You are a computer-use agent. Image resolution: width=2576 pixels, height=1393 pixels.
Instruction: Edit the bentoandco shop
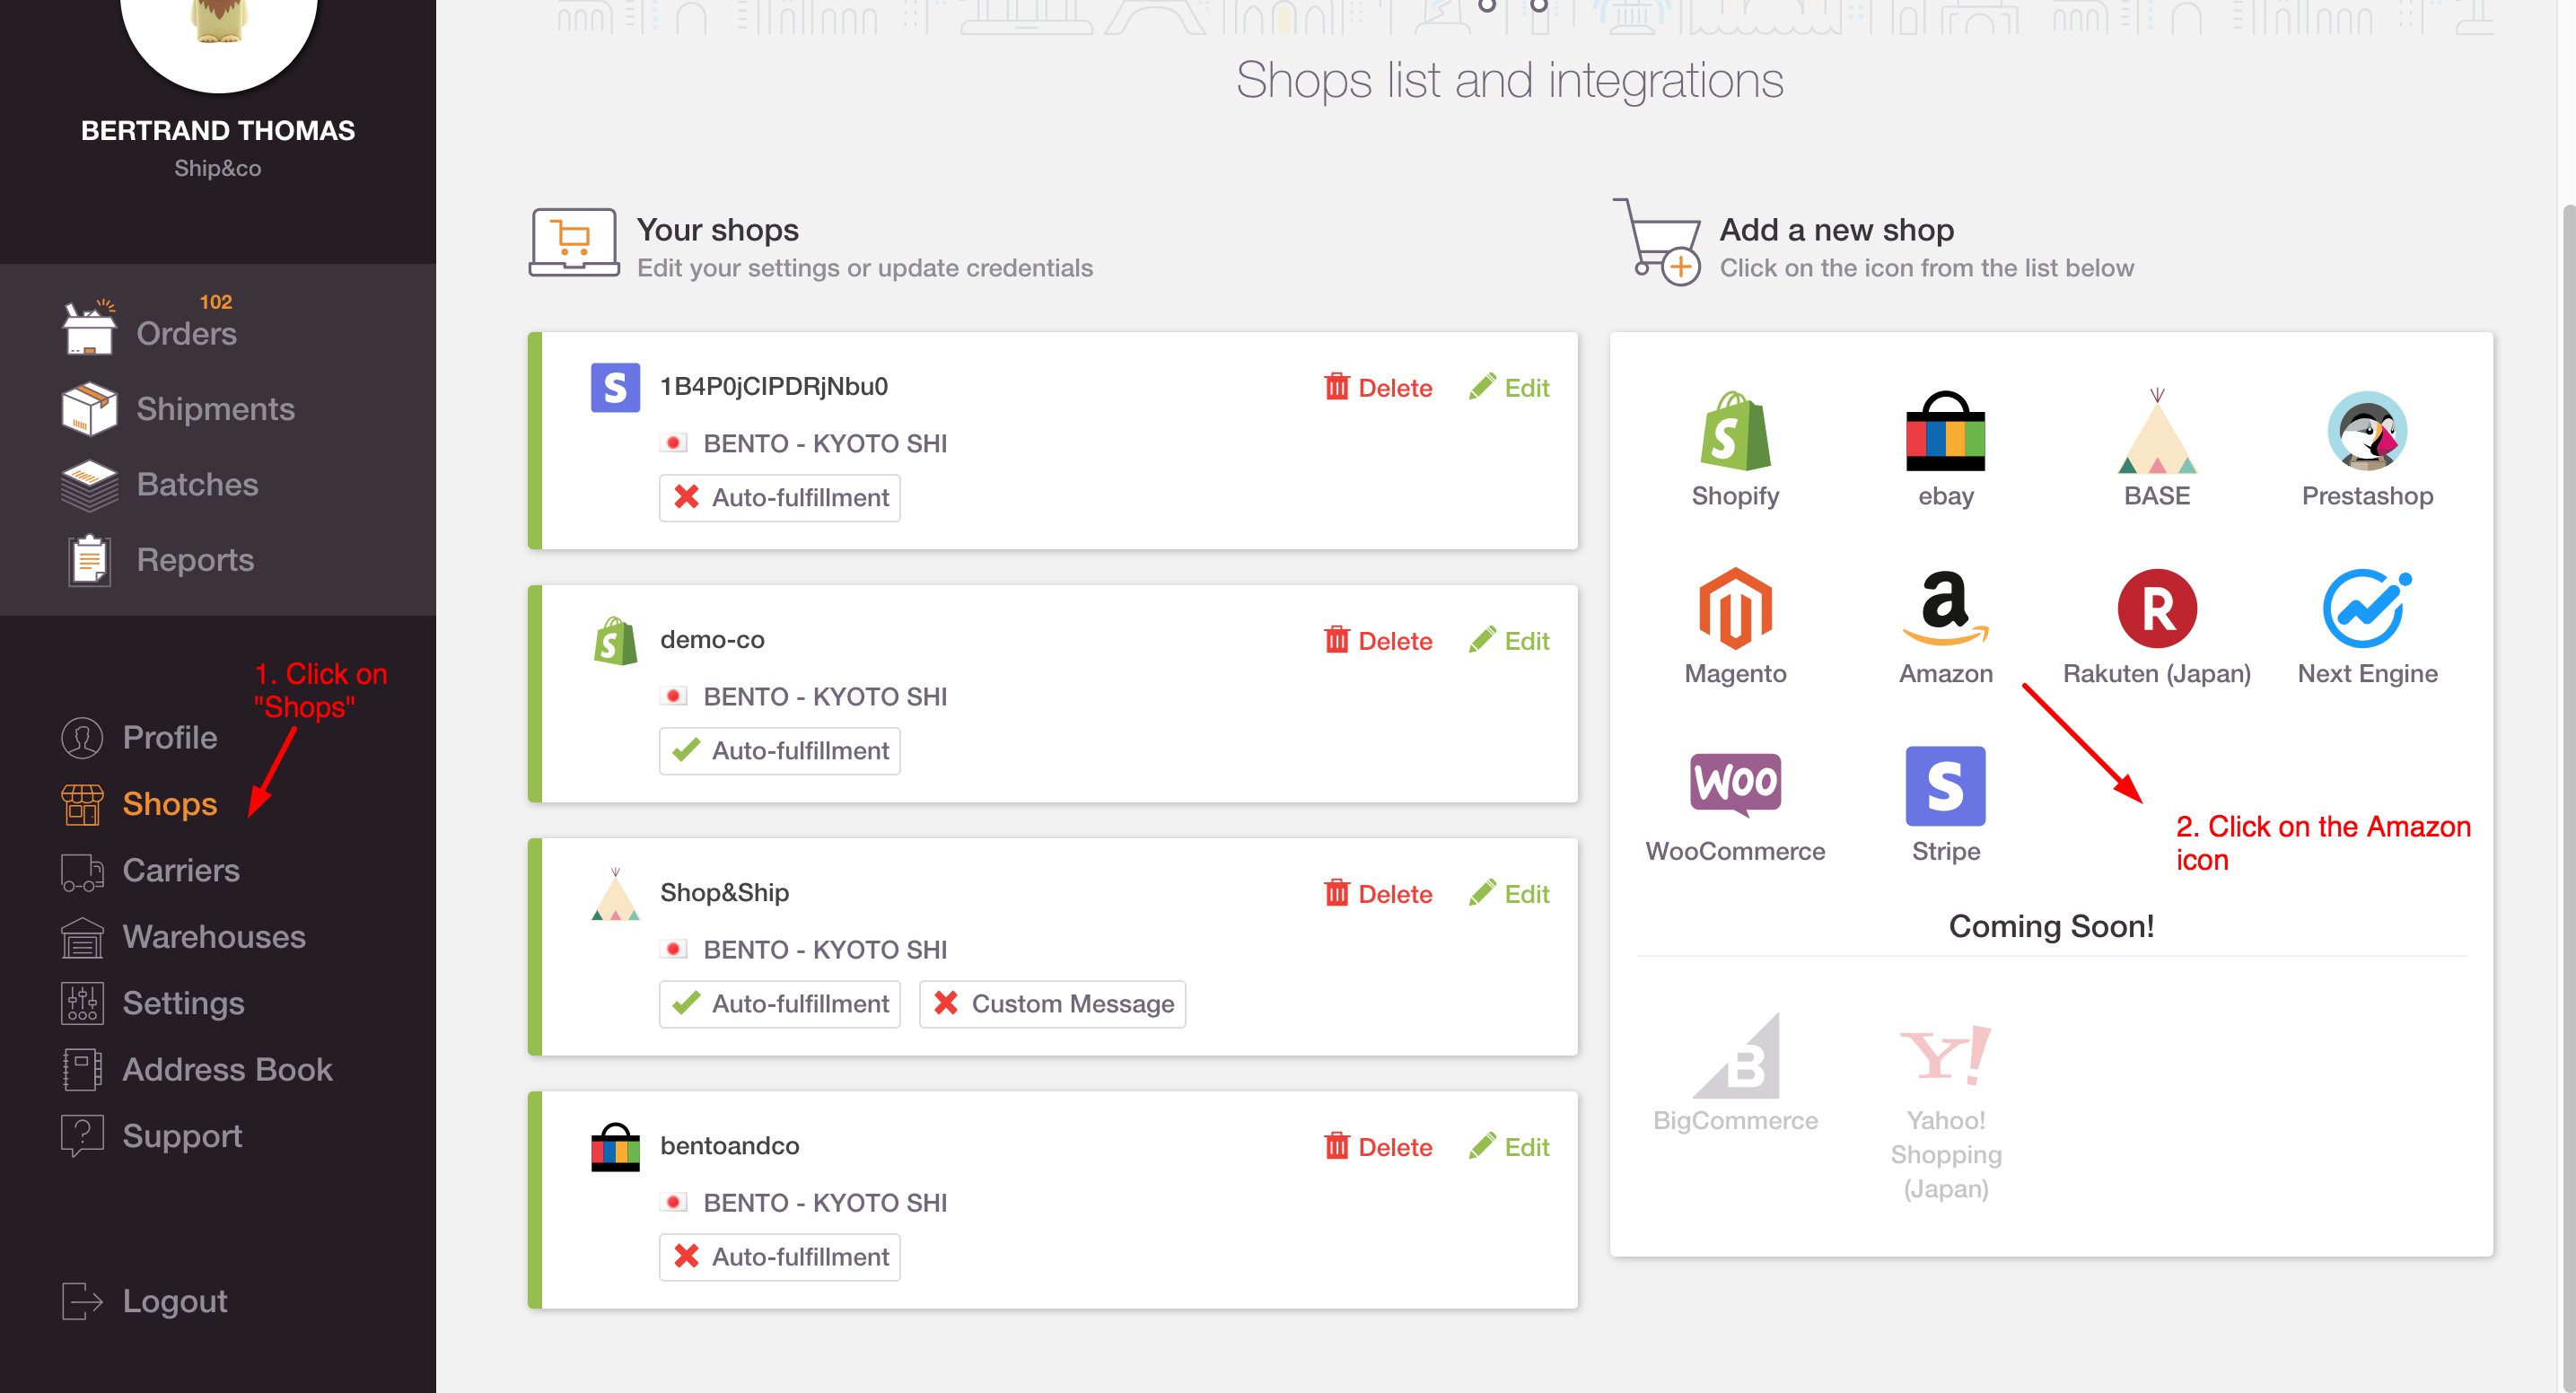[1509, 1146]
